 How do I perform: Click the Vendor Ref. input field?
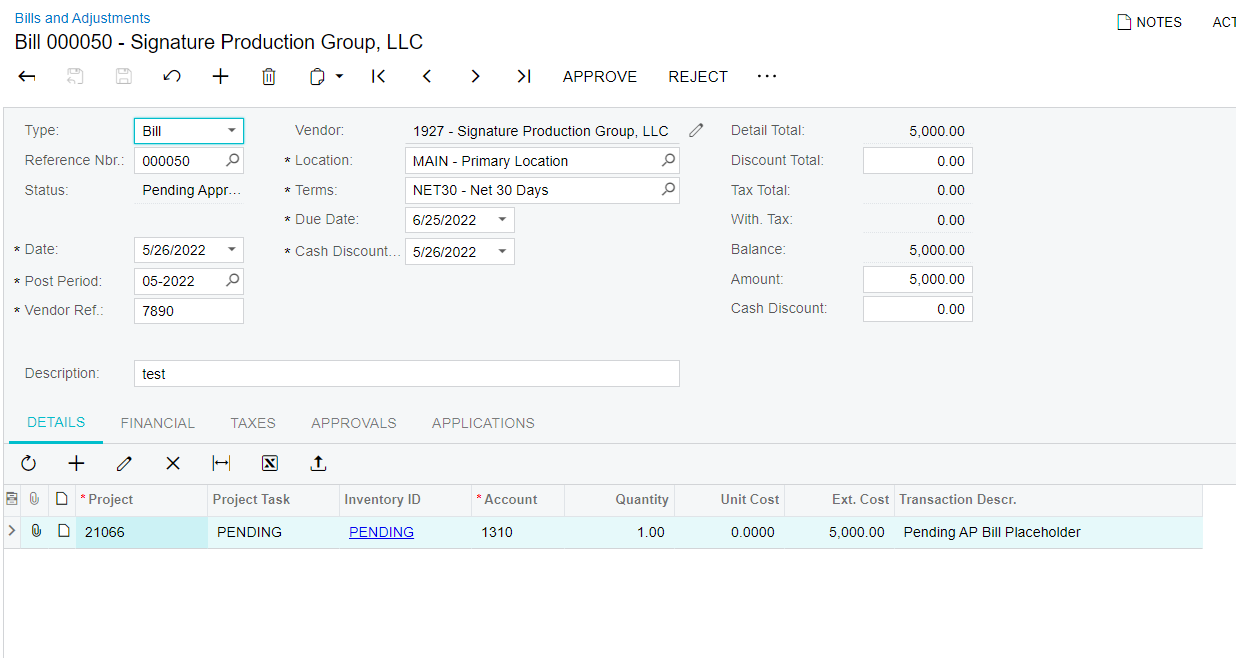[x=189, y=311]
